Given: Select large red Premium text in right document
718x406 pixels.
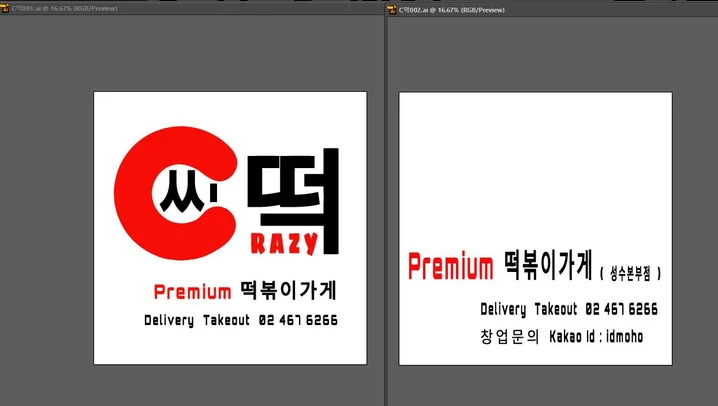Looking at the screenshot, I should point(450,267).
